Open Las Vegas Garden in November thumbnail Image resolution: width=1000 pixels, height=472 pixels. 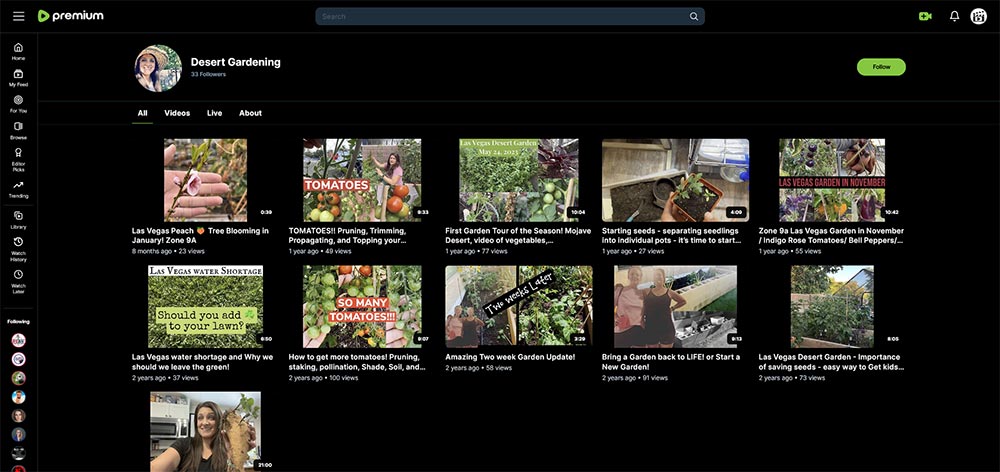[832, 180]
